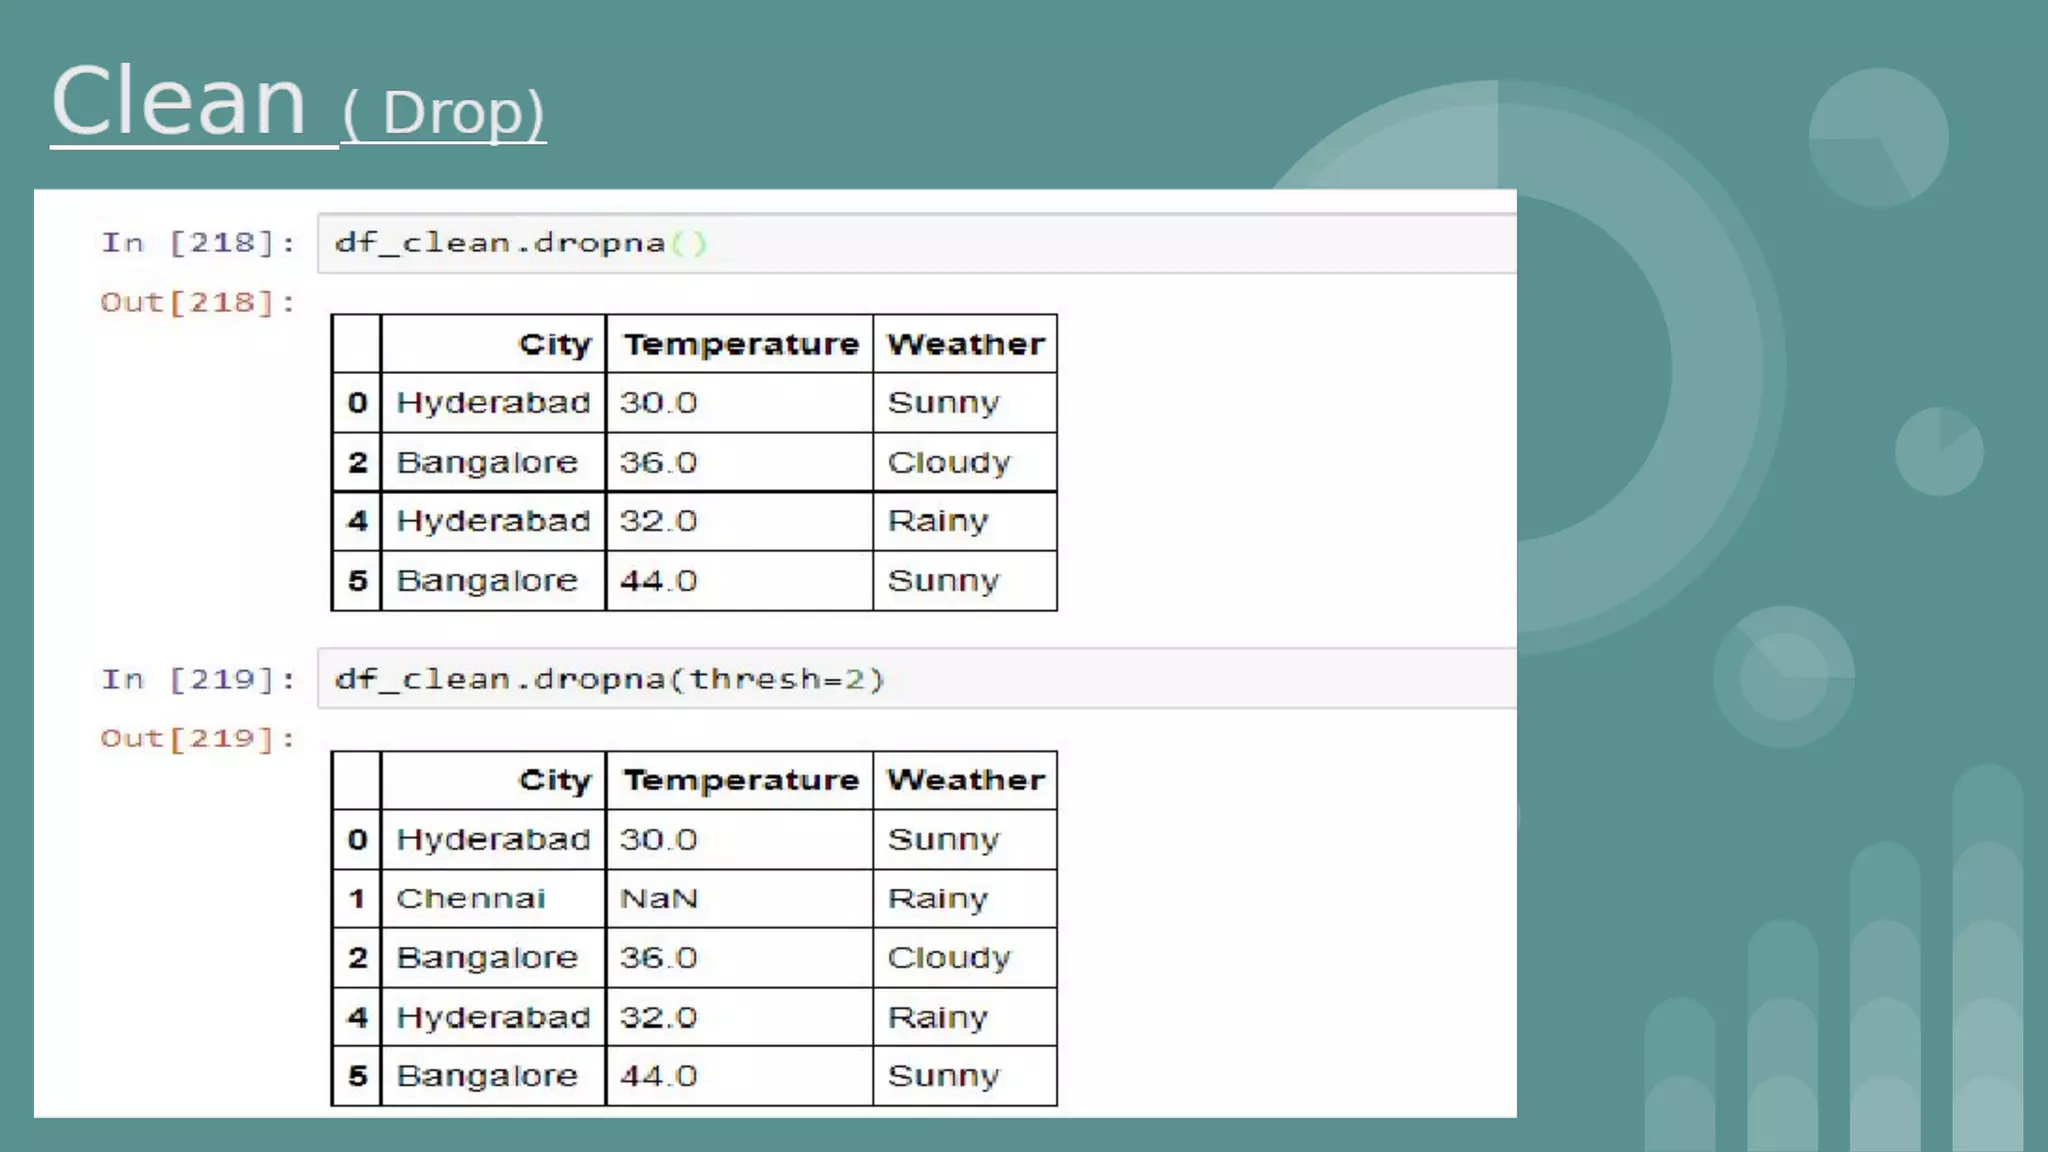
Task: Click the small pie chart decoration on right
Action: [x=1938, y=451]
